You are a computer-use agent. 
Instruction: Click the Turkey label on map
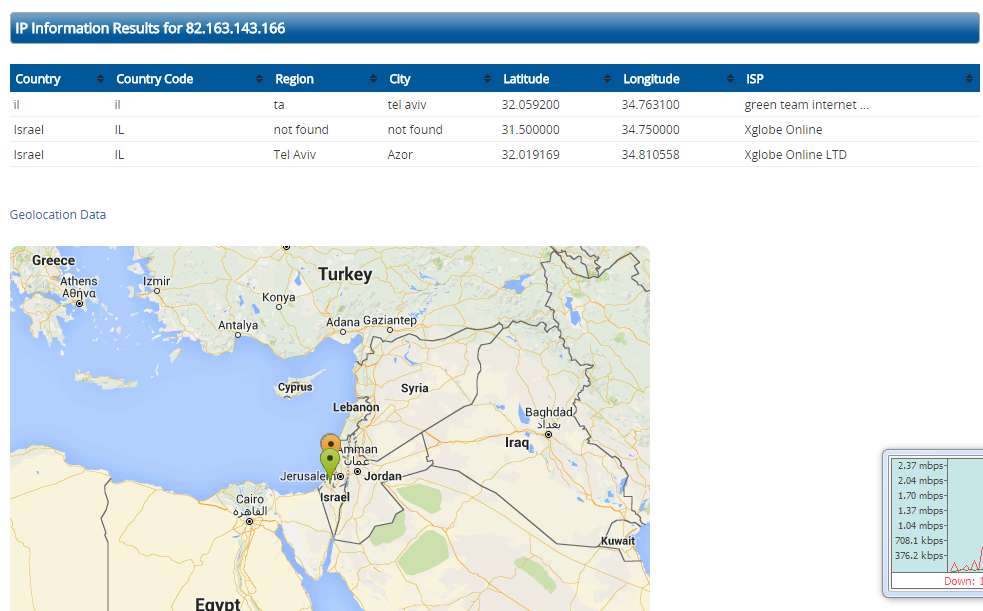pyautogui.click(x=345, y=274)
